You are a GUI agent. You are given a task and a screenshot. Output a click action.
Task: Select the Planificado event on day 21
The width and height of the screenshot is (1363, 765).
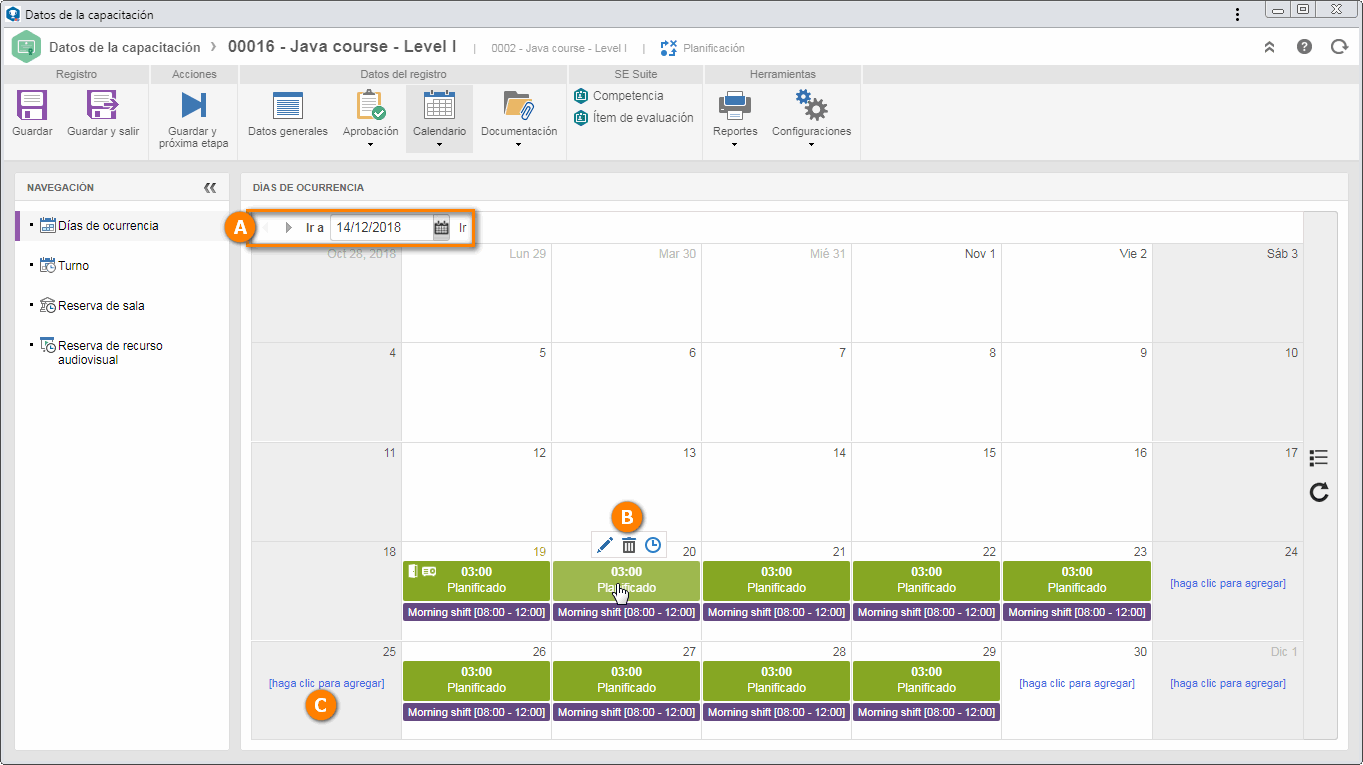[x=776, y=580]
